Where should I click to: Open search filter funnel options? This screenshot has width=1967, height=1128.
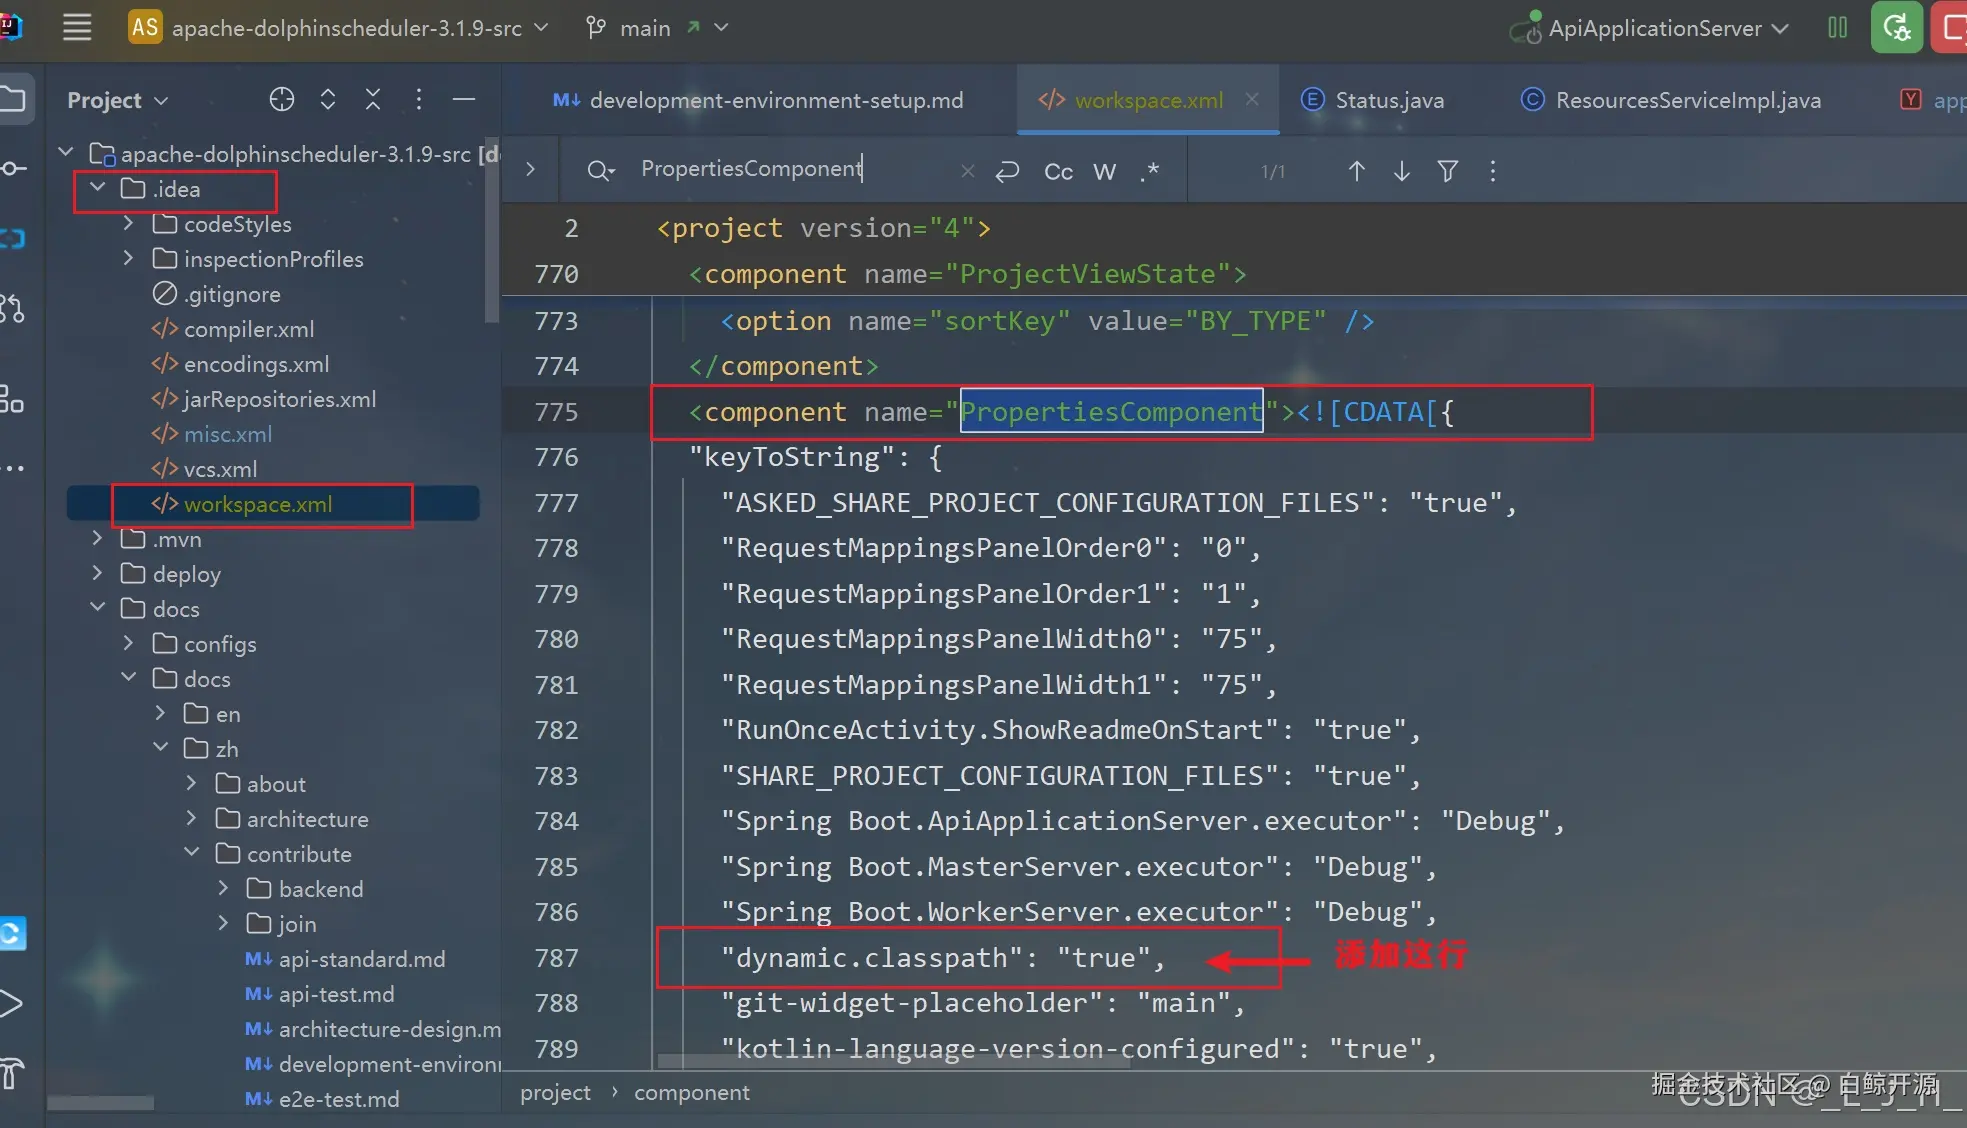[x=1447, y=171]
